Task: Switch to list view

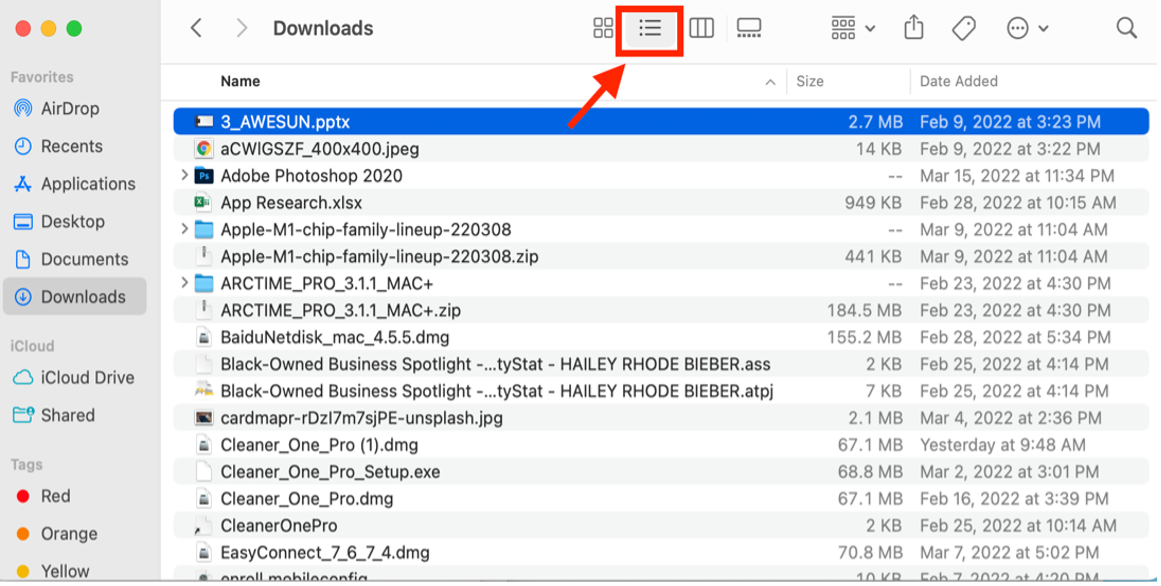Action: point(650,29)
